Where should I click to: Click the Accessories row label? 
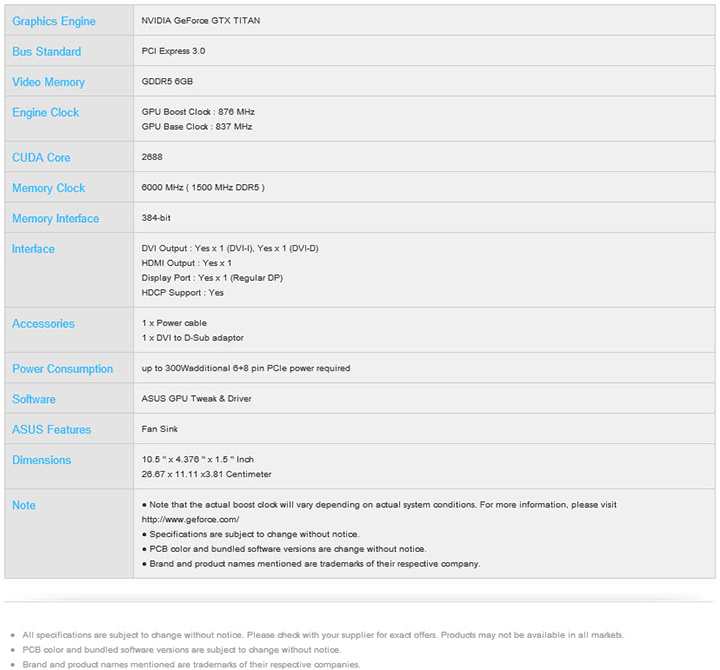pos(43,324)
